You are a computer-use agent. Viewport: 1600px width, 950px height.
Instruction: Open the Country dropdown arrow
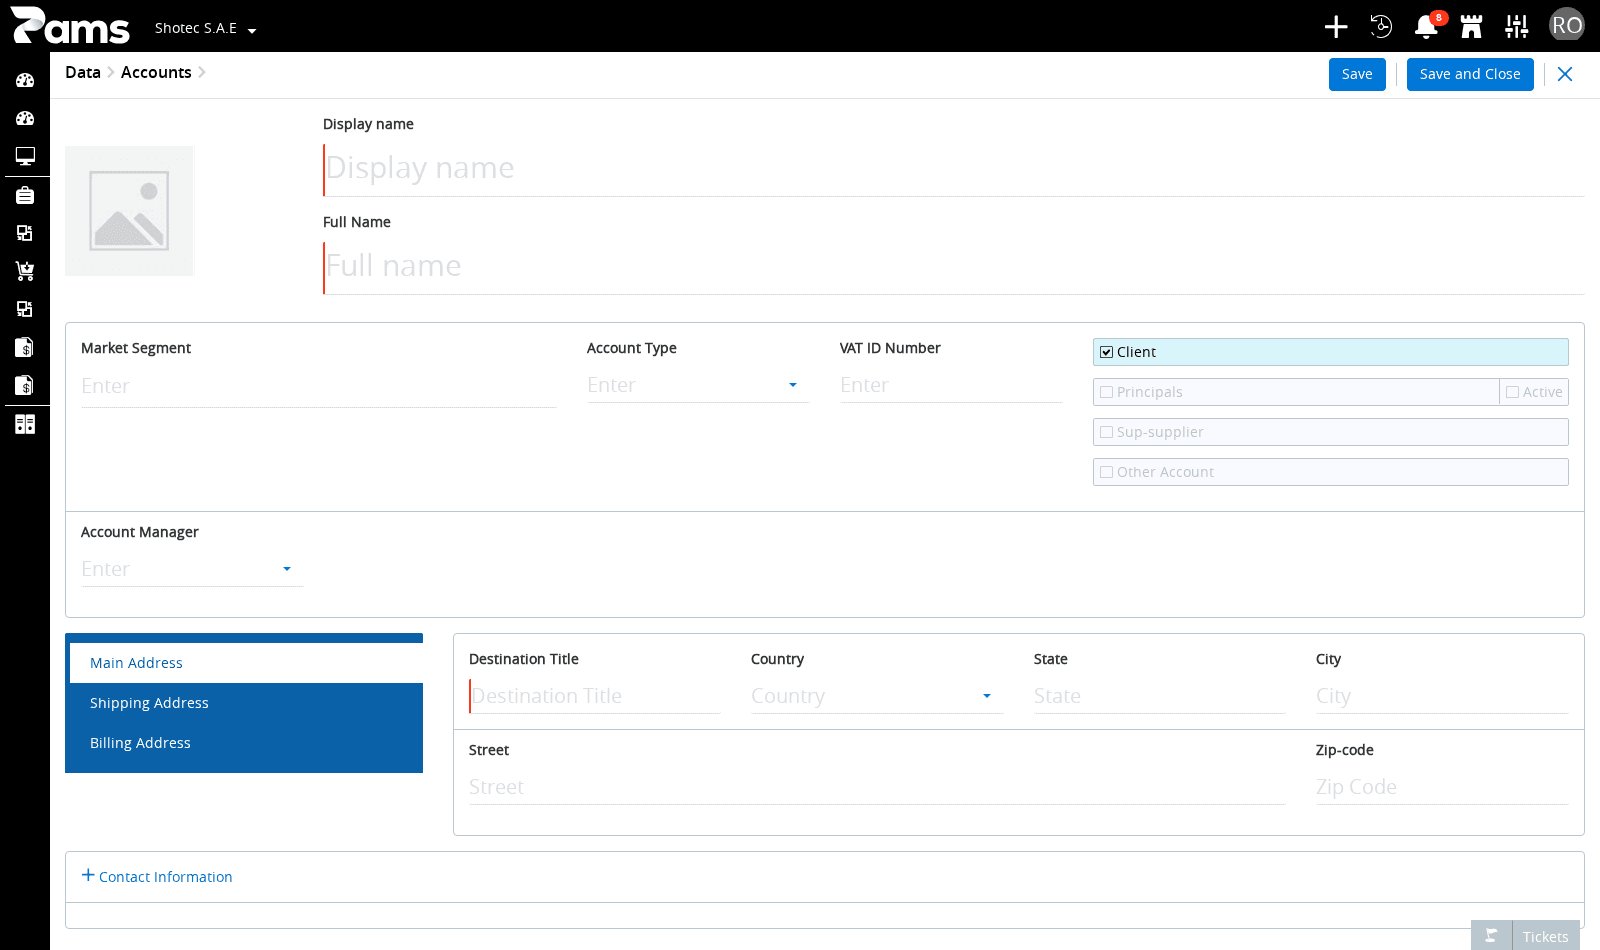pyautogui.click(x=987, y=696)
